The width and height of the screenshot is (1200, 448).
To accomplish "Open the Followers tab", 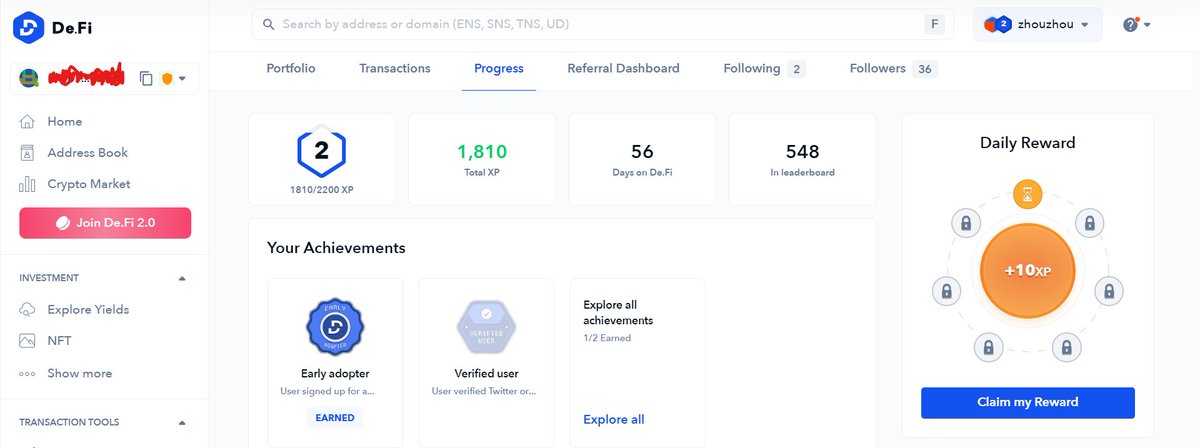I will pyautogui.click(x=893, y=69).
